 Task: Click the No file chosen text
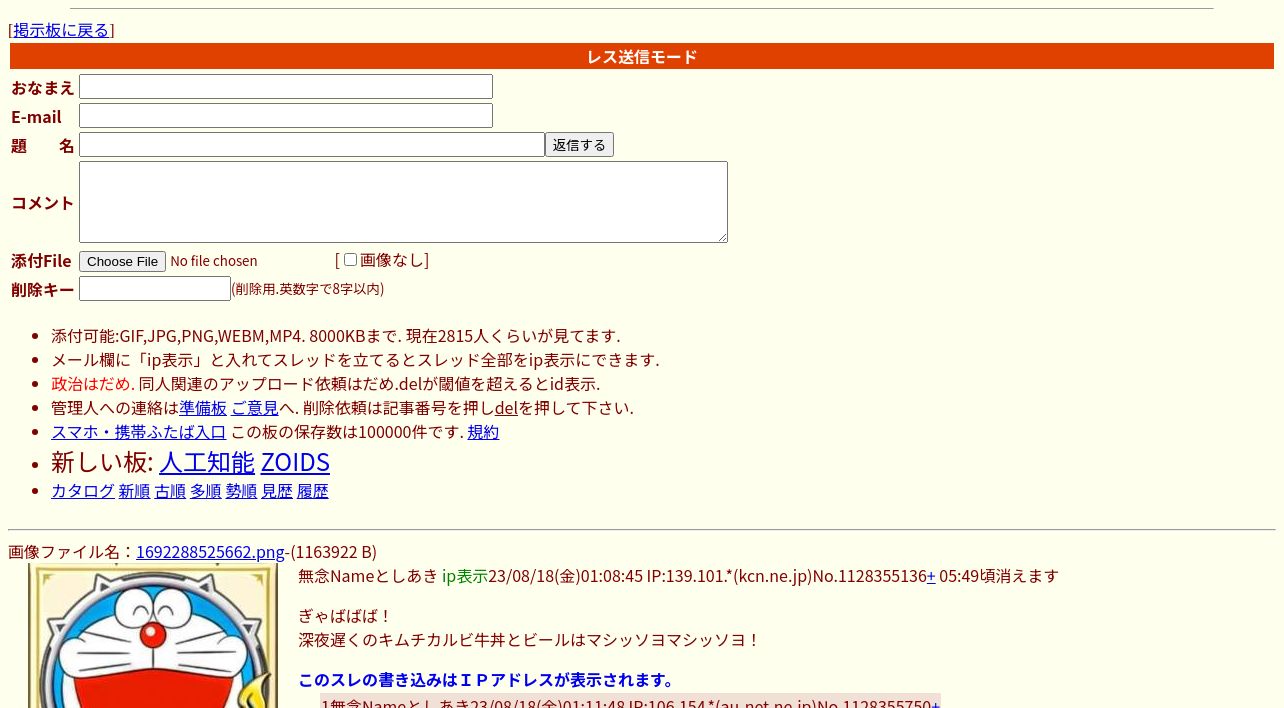(x=214, y=261)
